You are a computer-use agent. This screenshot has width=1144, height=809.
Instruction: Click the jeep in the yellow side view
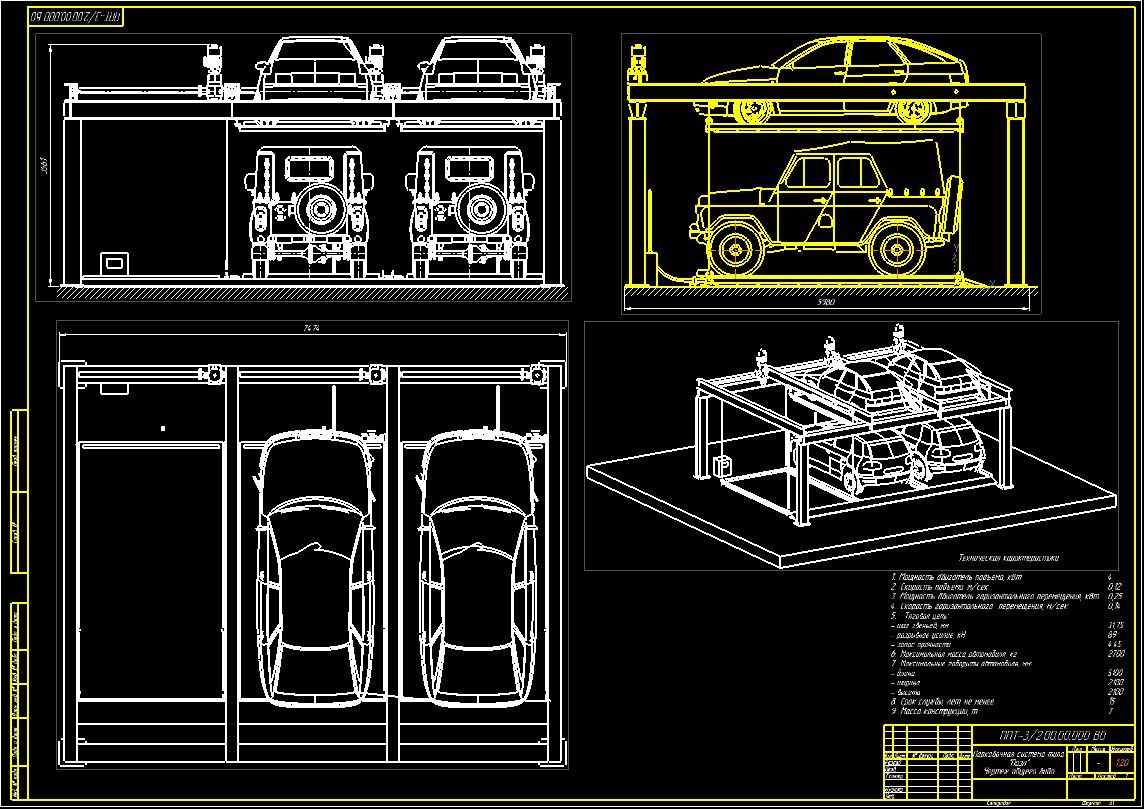827,215
